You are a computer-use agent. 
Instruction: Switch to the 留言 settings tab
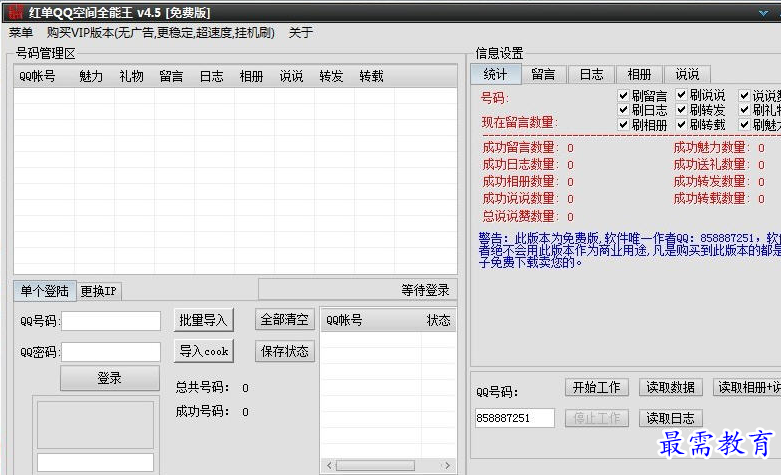(x=543, y=75)
